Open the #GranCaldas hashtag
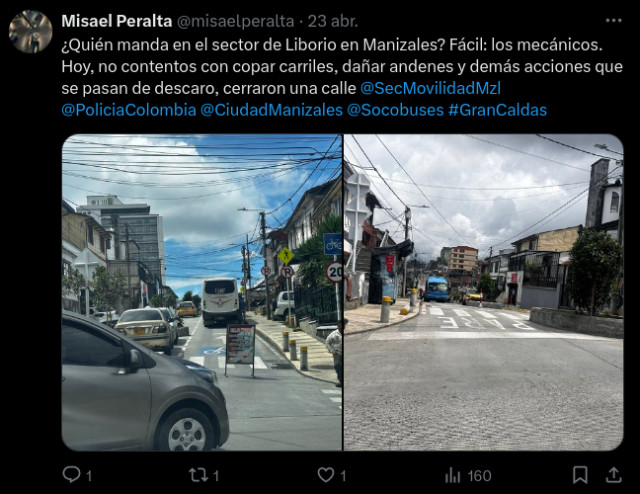The width and height of the screenshot is (640, 494). [x=498, y=110]
